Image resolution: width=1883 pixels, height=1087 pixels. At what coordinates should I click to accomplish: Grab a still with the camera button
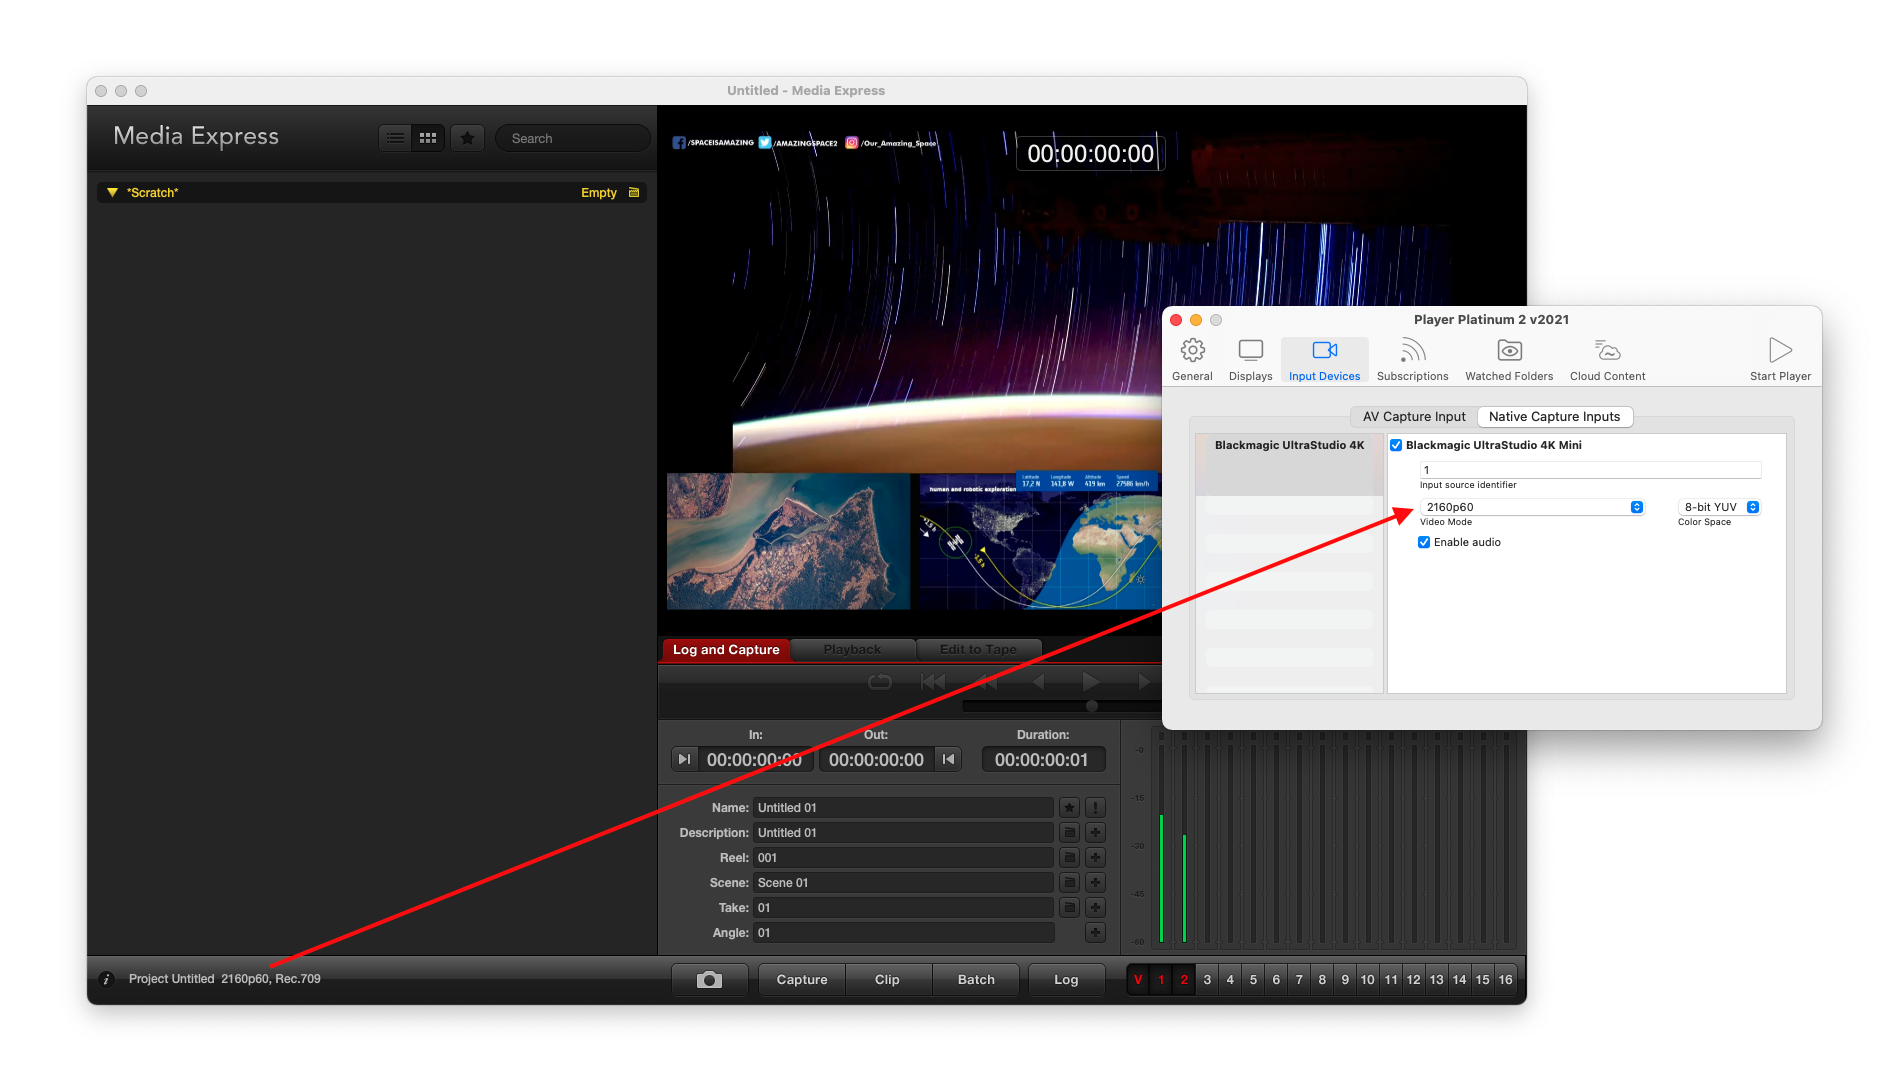(x=709, y=980)
